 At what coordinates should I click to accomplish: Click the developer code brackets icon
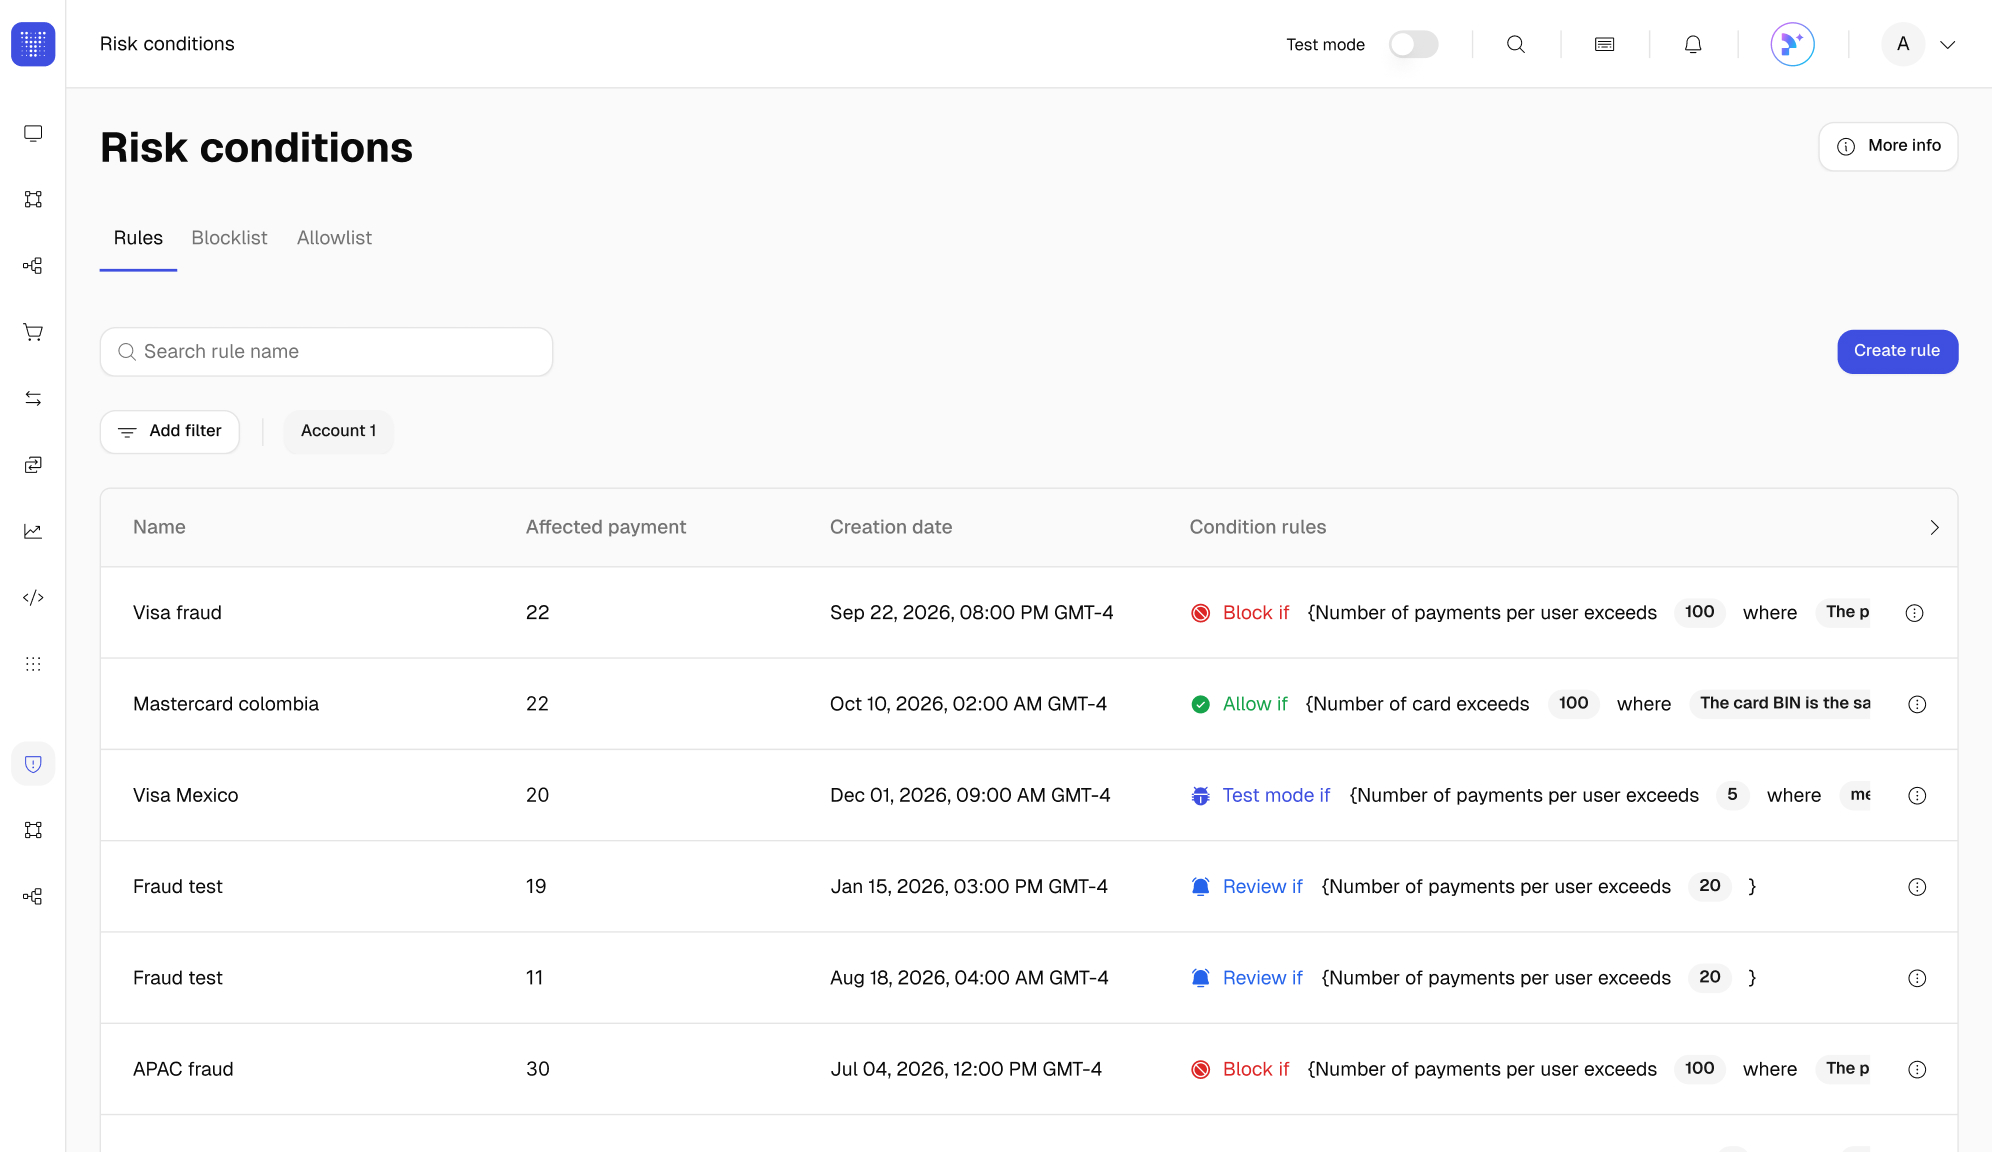pos(33,597)
